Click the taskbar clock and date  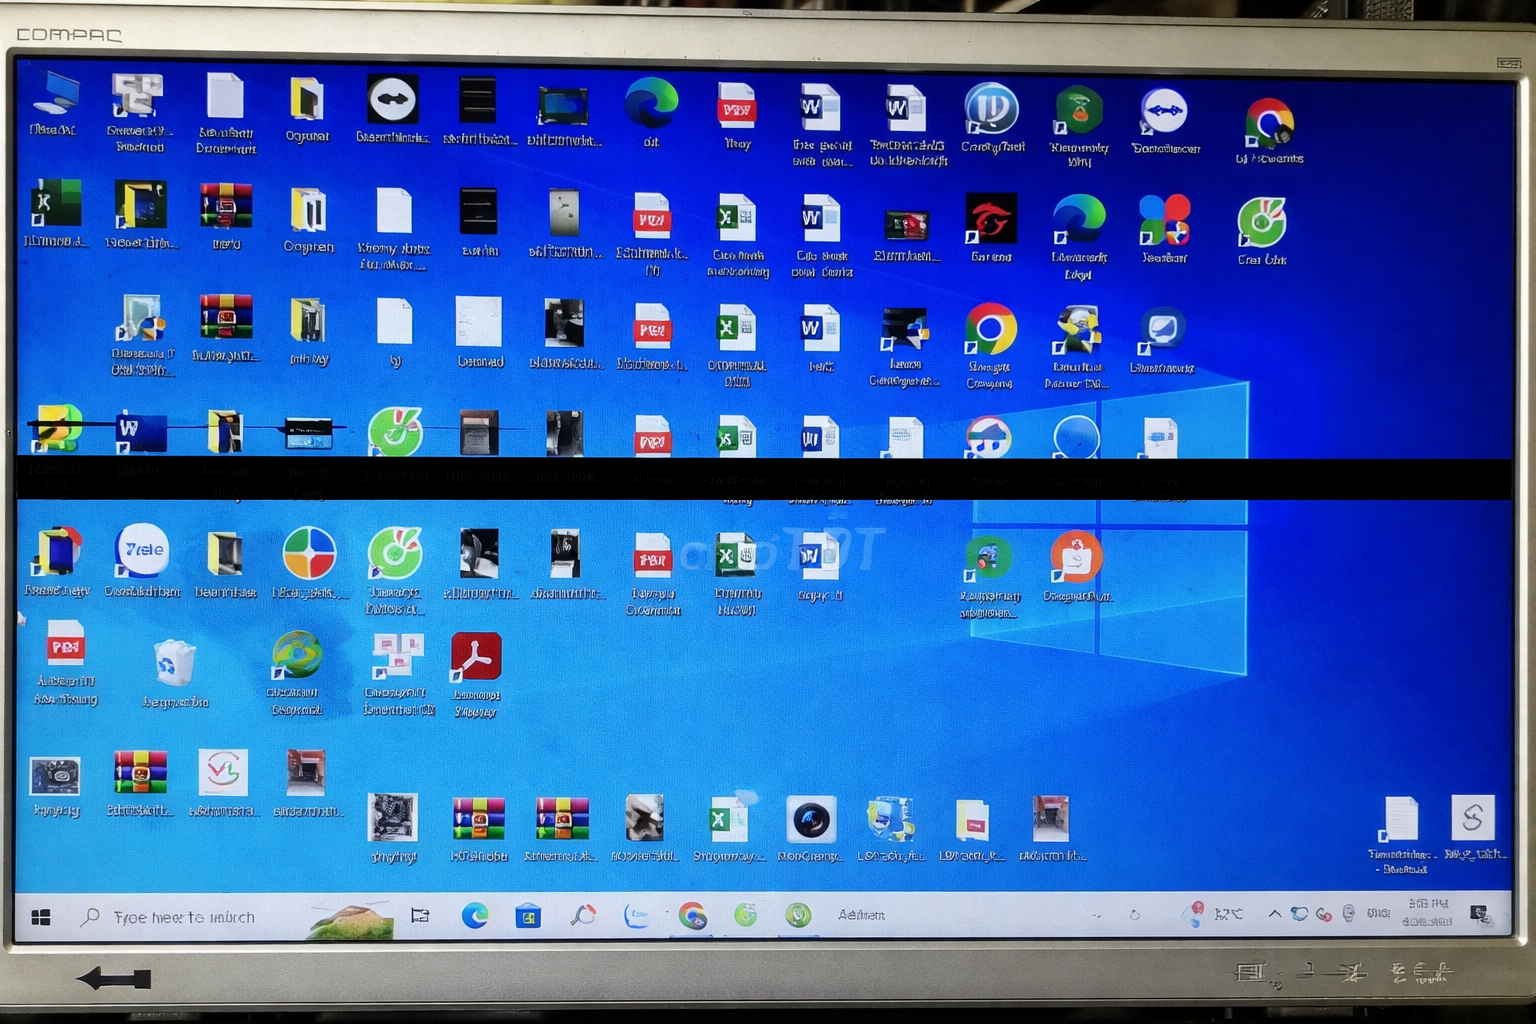click(1427, 912)
